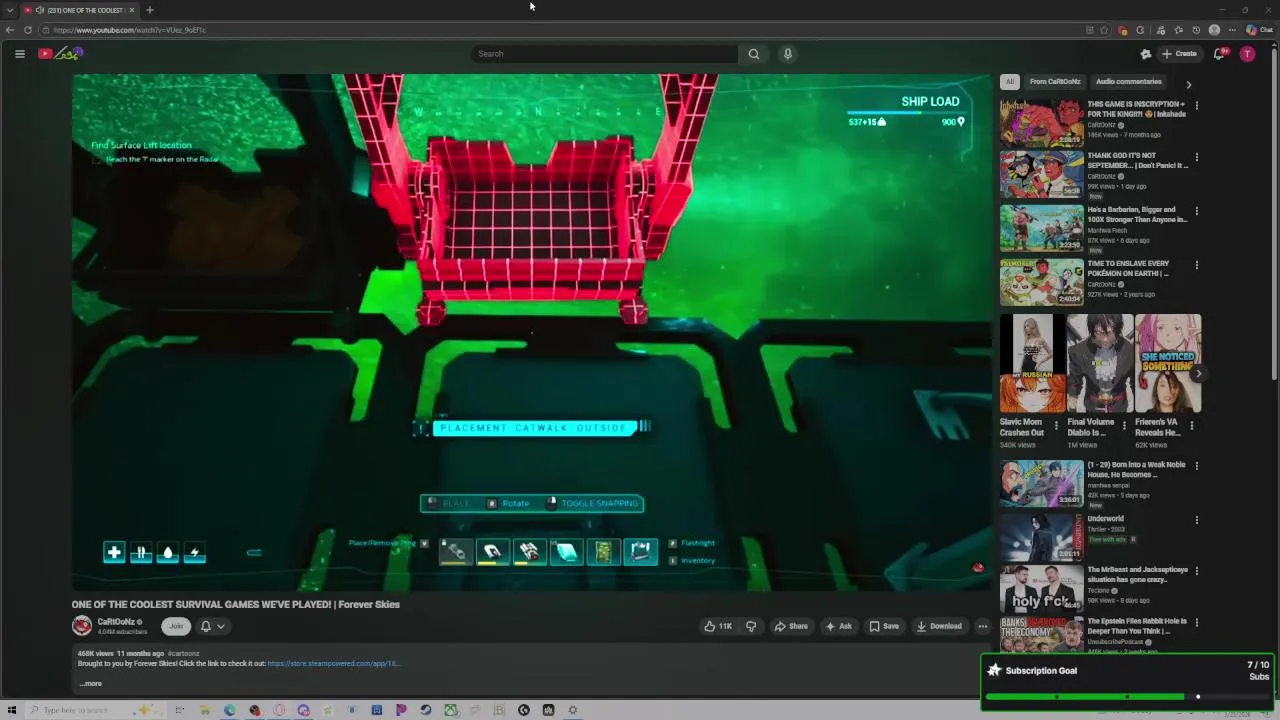Open the tab list dropdown arrow

[x=10, y=10]
